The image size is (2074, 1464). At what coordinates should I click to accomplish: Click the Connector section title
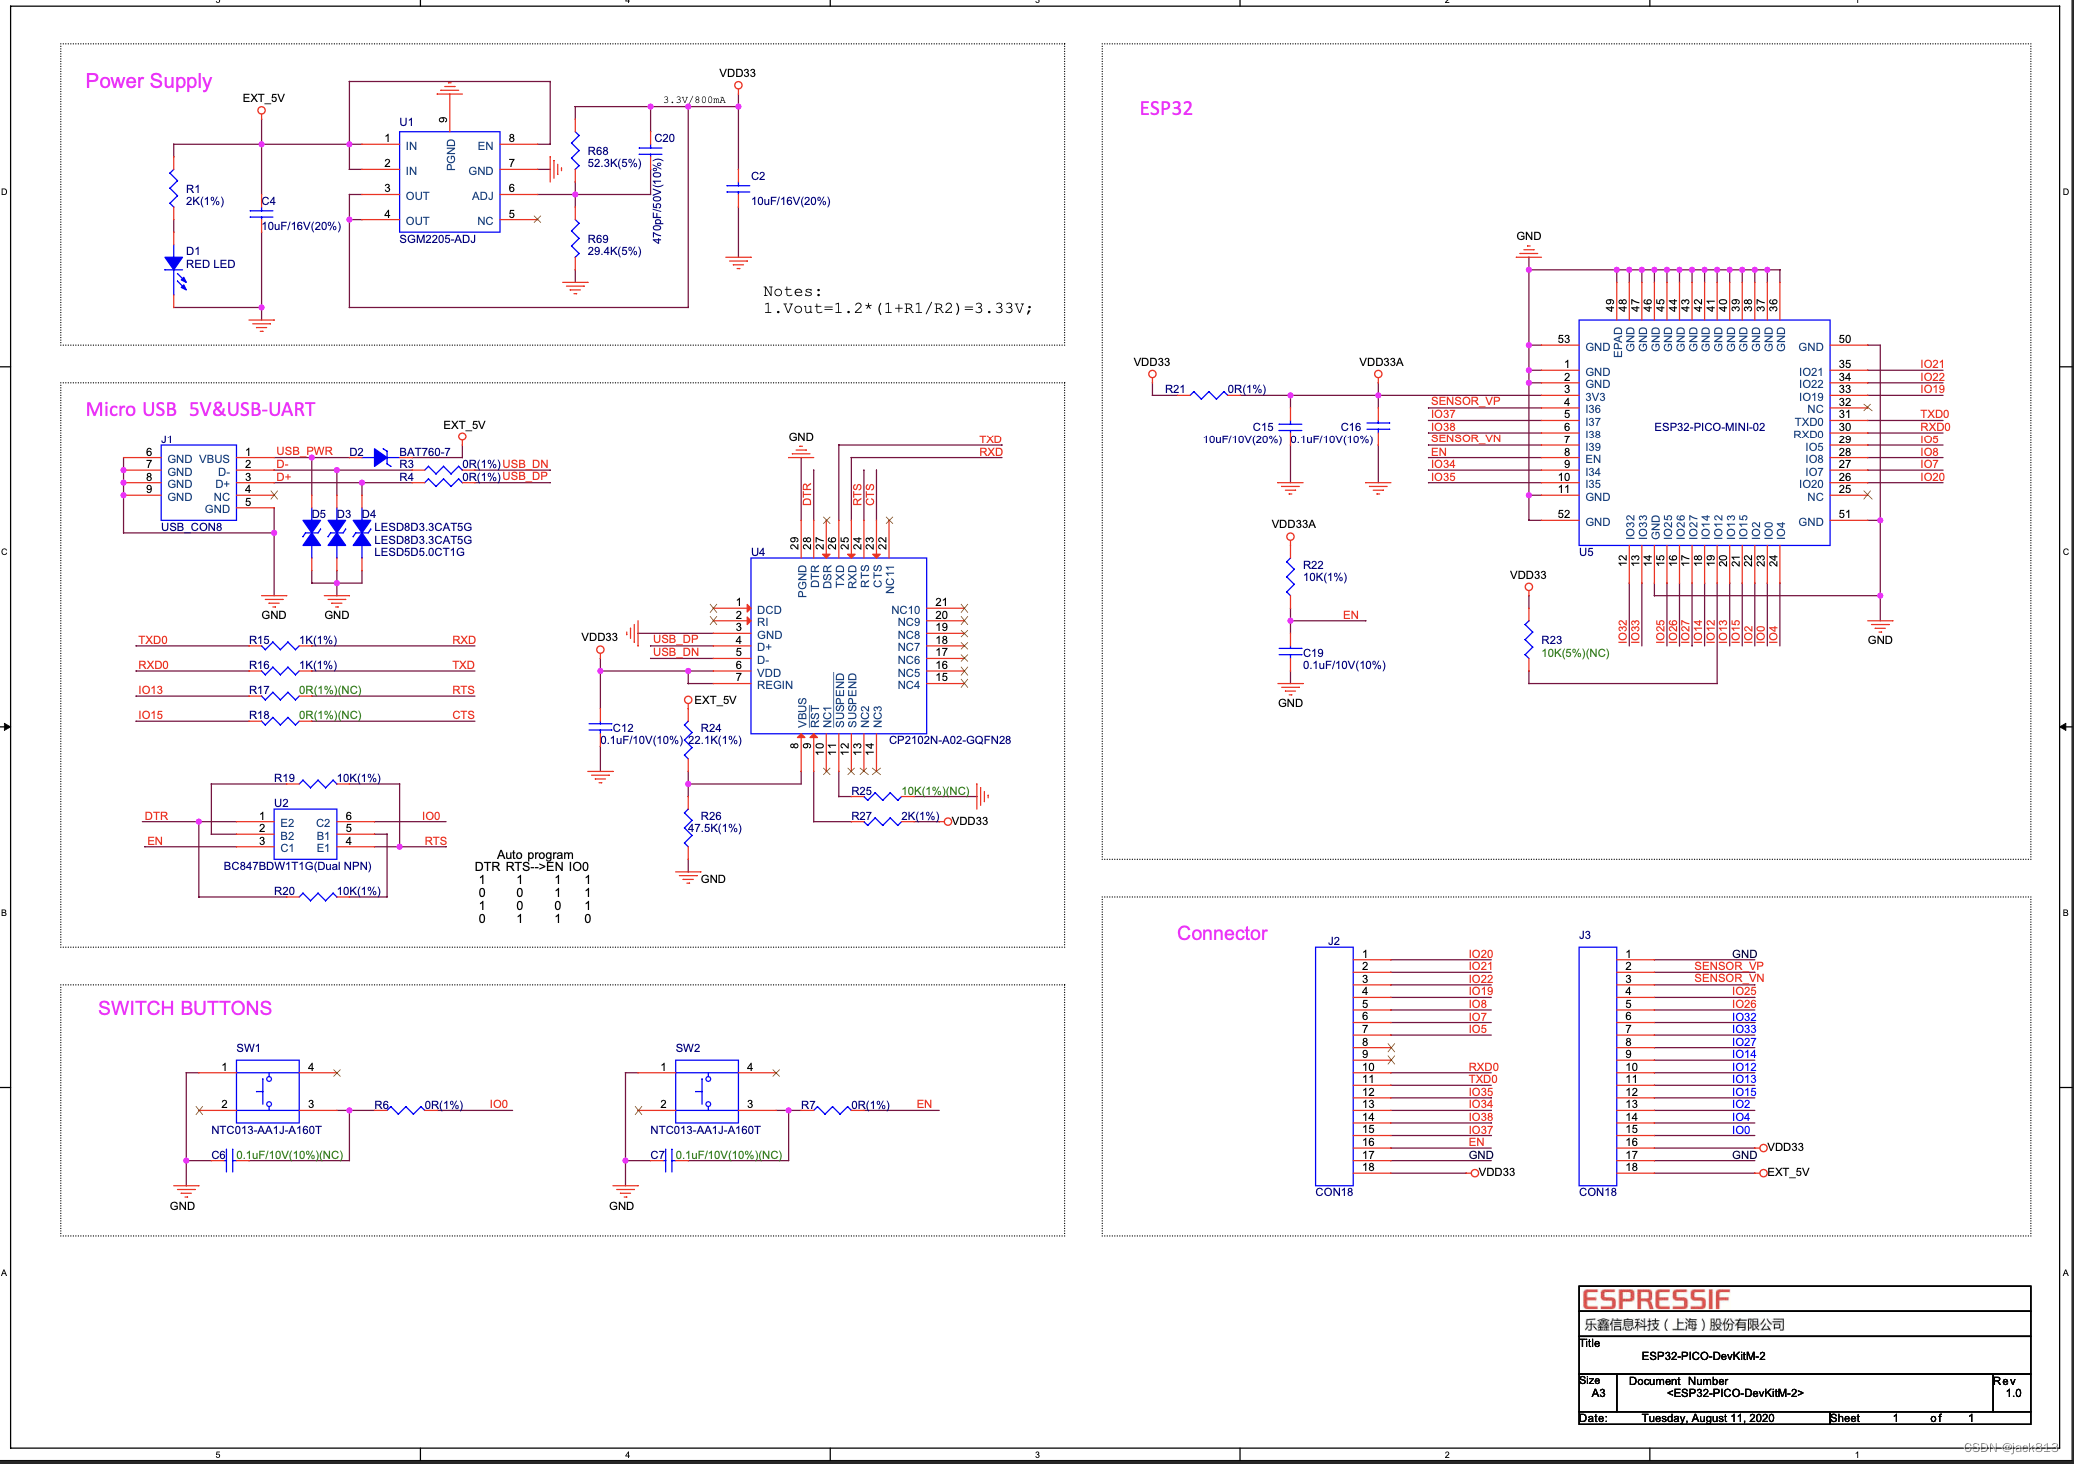1221,933
